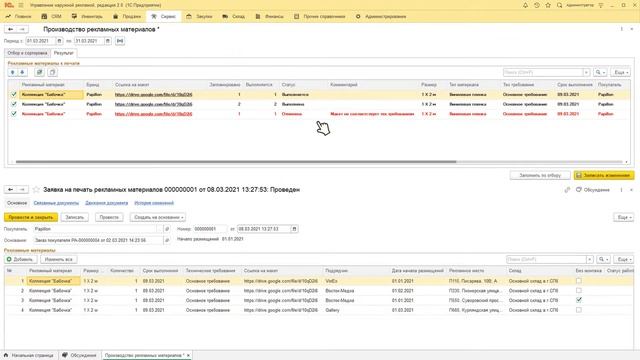Expand upper table search history dropdown arrow
This screenshot has width=640, height=360.
point(587,72)
